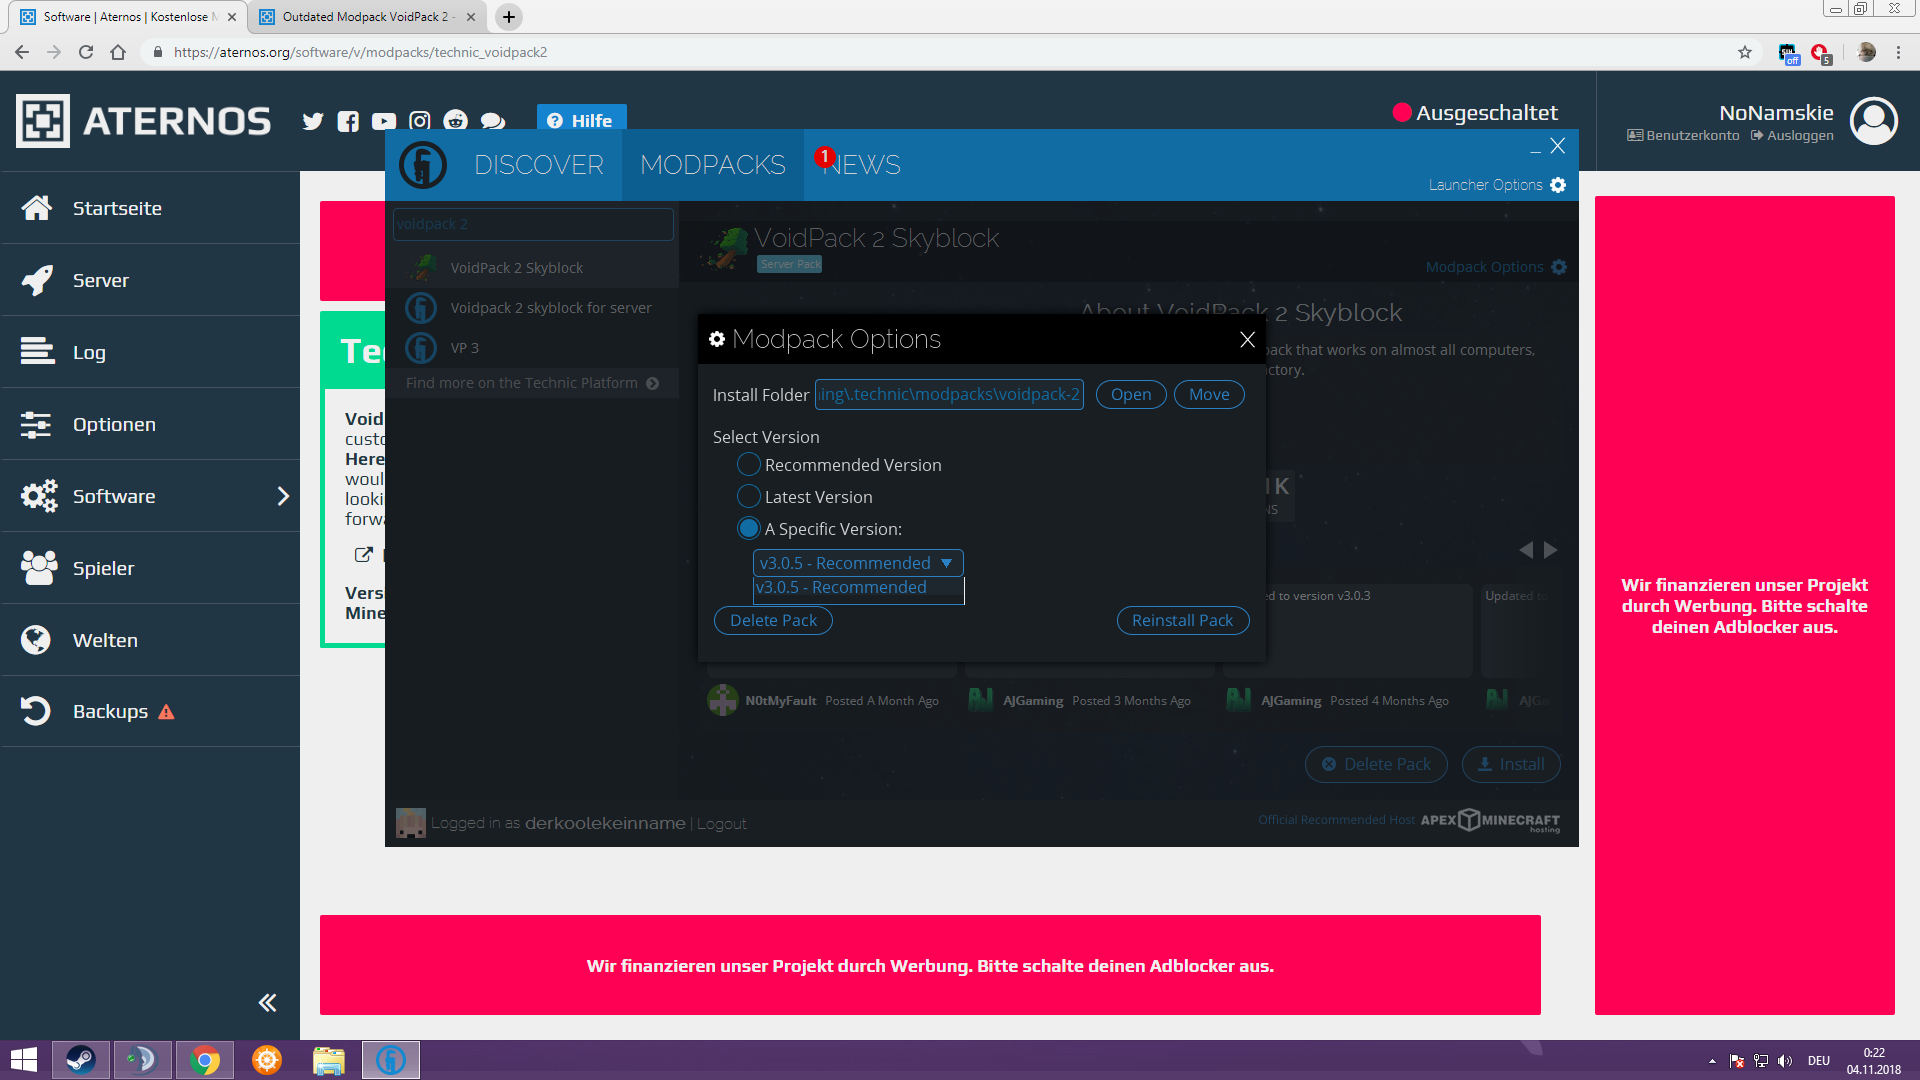Open File Explorer from the taskbar
Image resolution: width=1920 pixels, height=1080 pixels.
(x=329, y=1060)
